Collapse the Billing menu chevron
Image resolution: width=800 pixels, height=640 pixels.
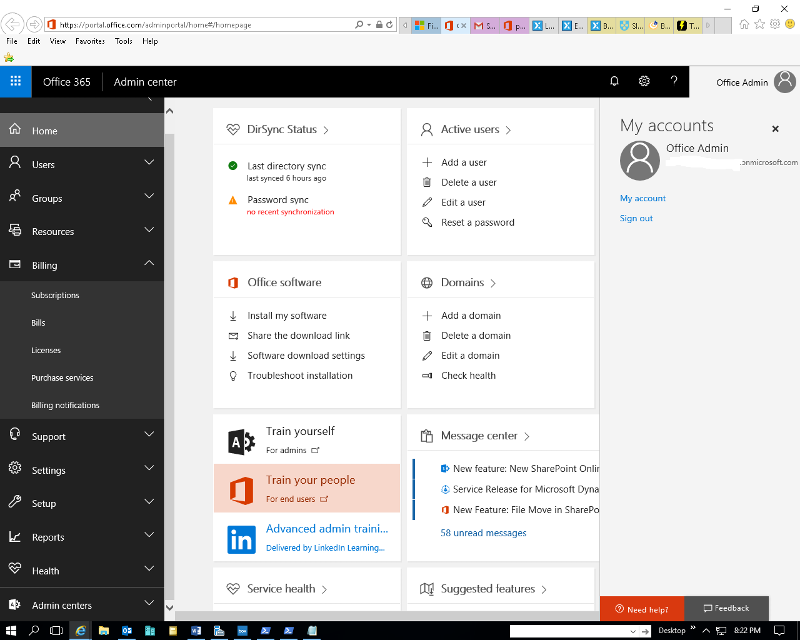149,263
